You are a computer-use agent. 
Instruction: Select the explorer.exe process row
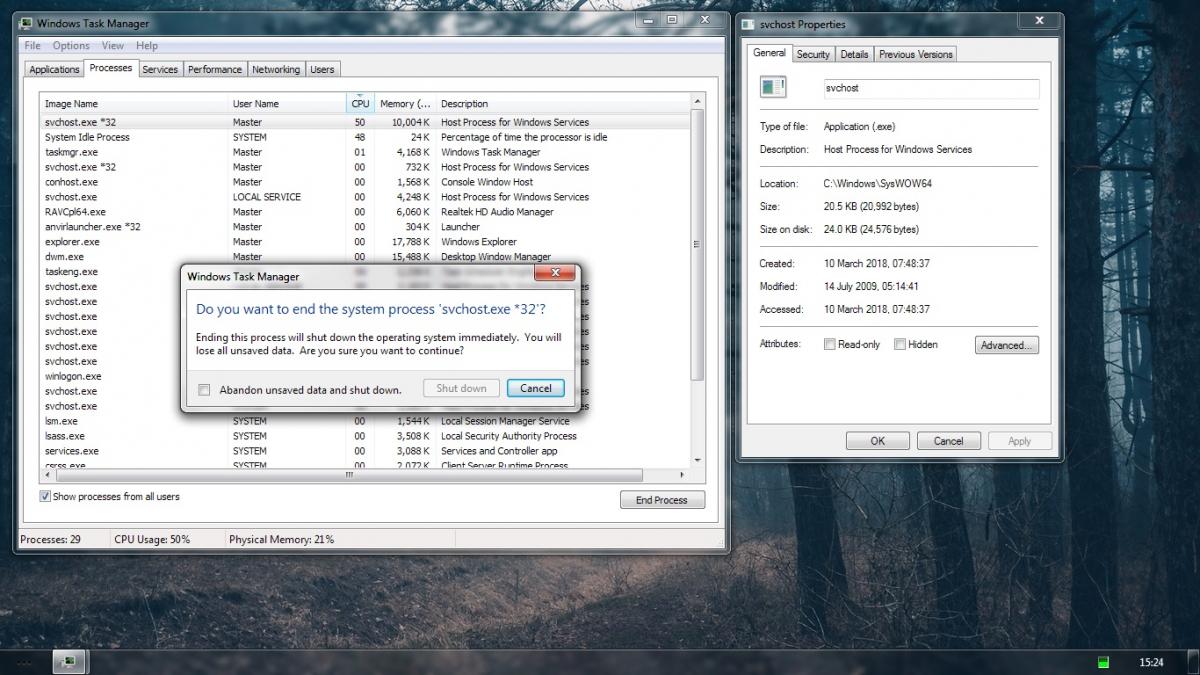point(365,242)
